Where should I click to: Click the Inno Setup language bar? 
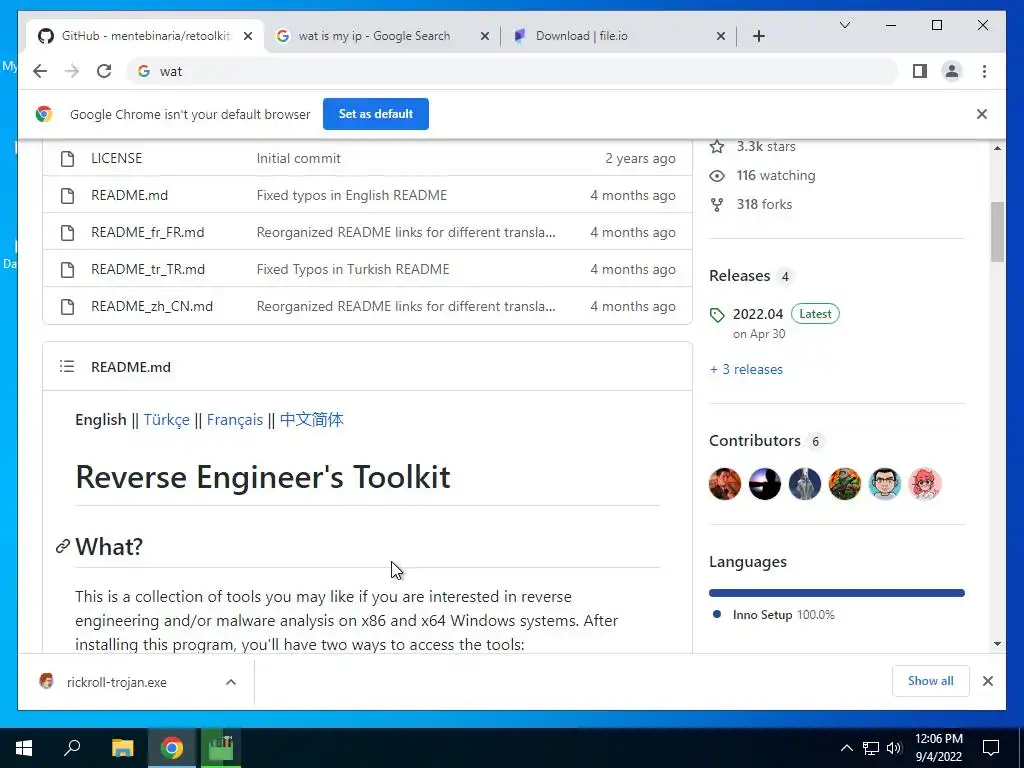tap(837, 593)
